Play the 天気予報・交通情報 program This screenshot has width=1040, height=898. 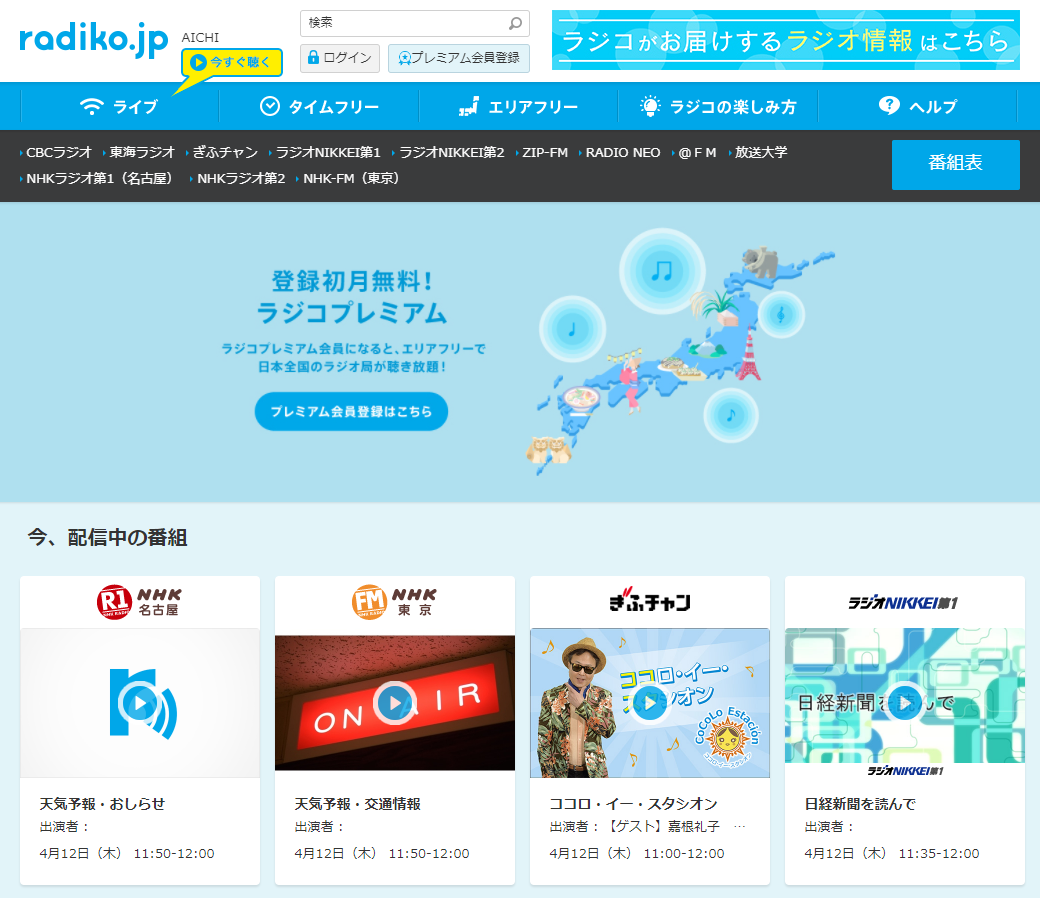(x=395, y=702)
